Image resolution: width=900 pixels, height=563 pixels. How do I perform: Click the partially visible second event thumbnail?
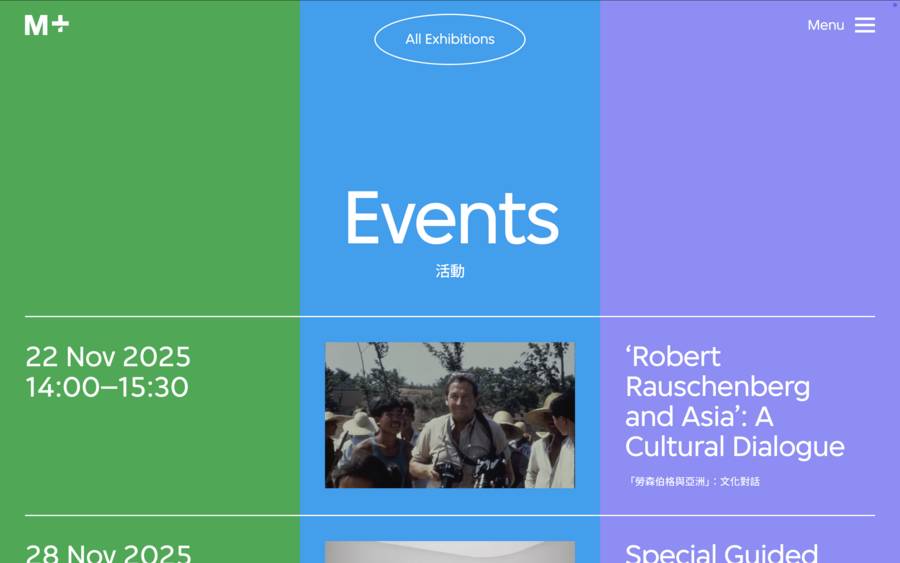click(x=450, y=552)
